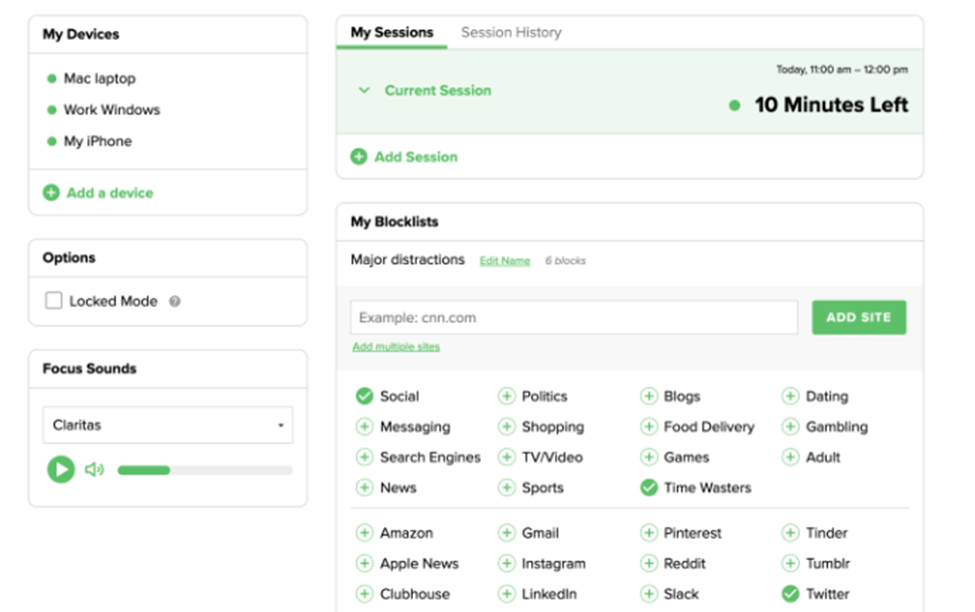Enable the Locked Mode checkbox
The image size is (975, 612).
(x=54, y=301)
